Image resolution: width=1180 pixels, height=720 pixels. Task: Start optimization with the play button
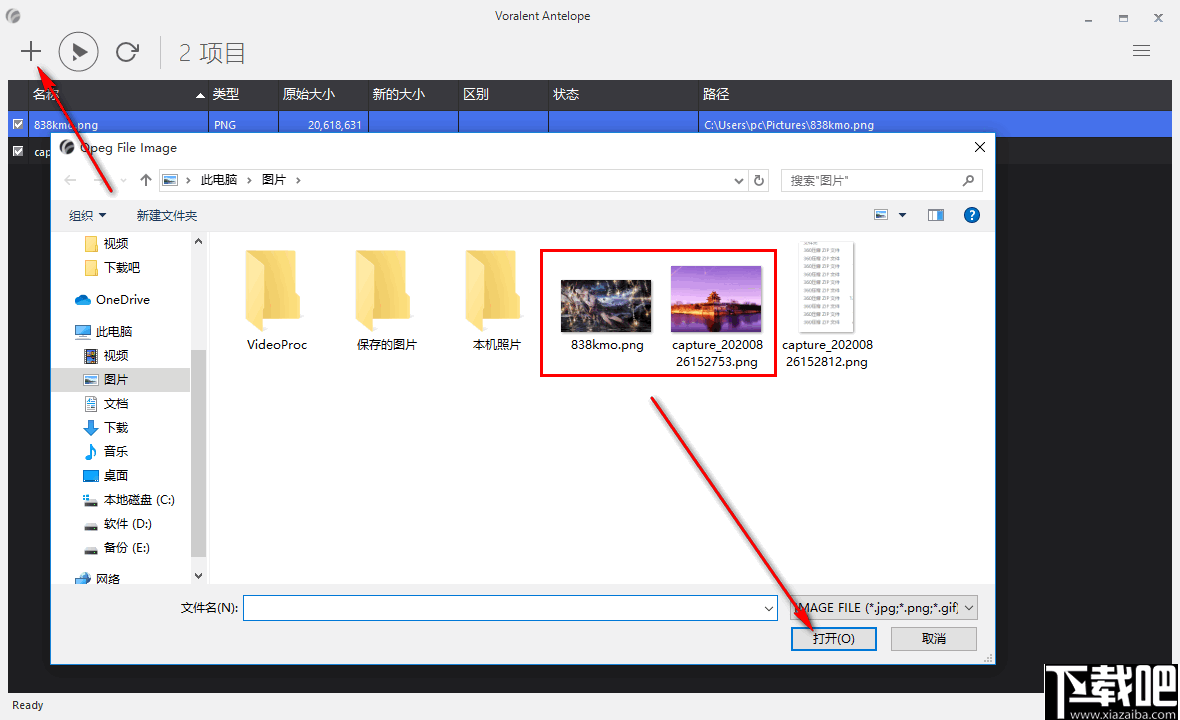(78, 51)
